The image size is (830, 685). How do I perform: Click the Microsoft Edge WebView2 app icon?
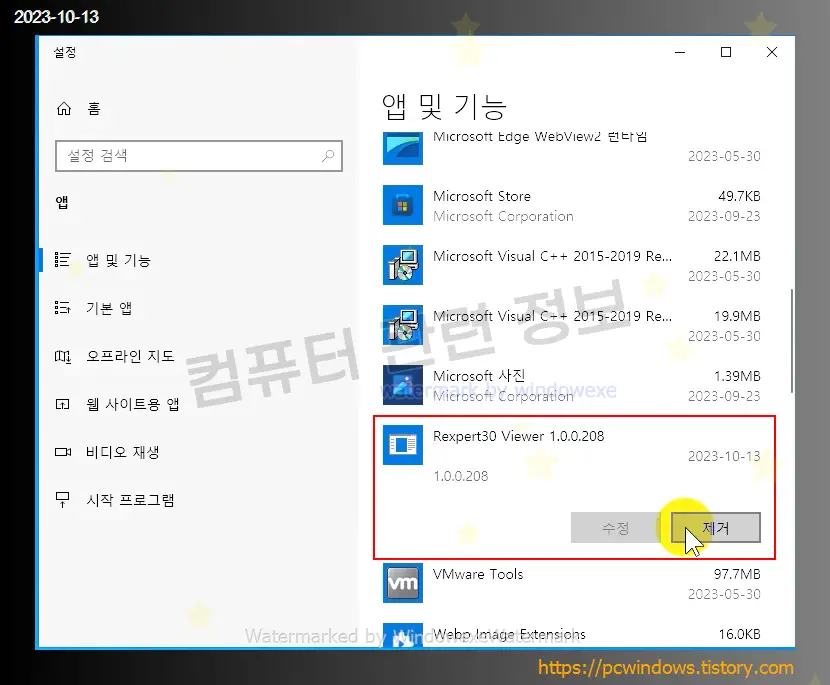click(403, 148)
